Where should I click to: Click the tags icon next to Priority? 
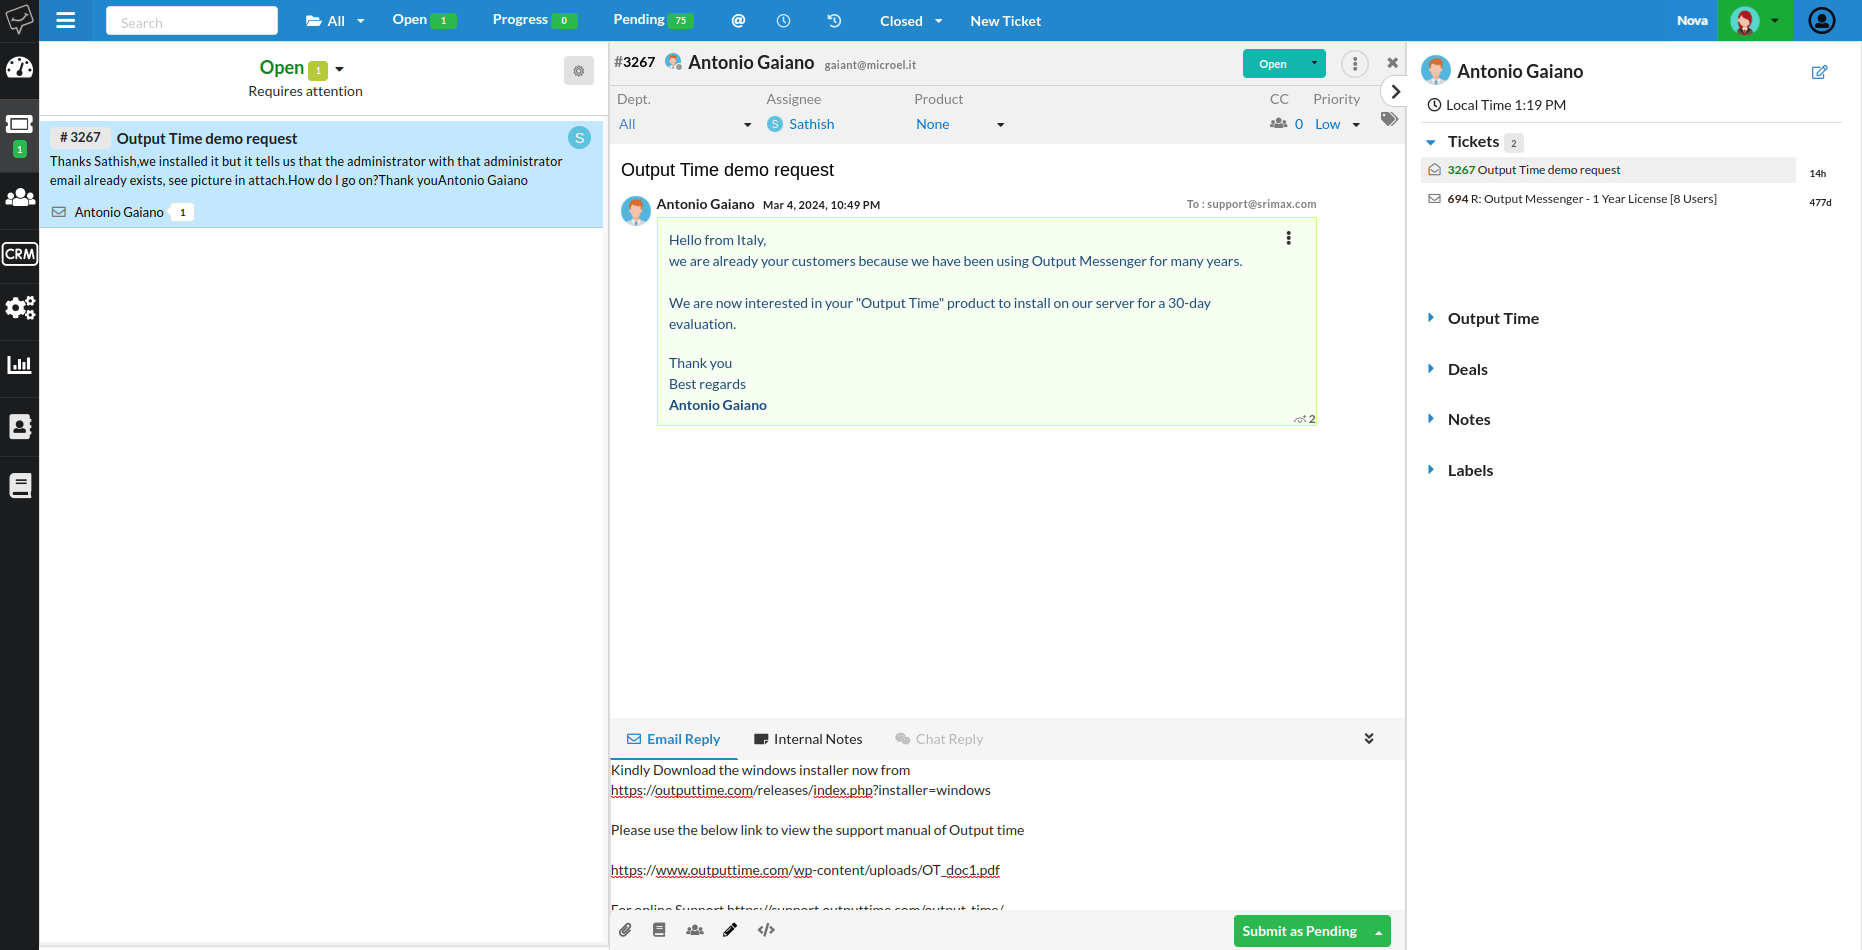coord(1389,119)
